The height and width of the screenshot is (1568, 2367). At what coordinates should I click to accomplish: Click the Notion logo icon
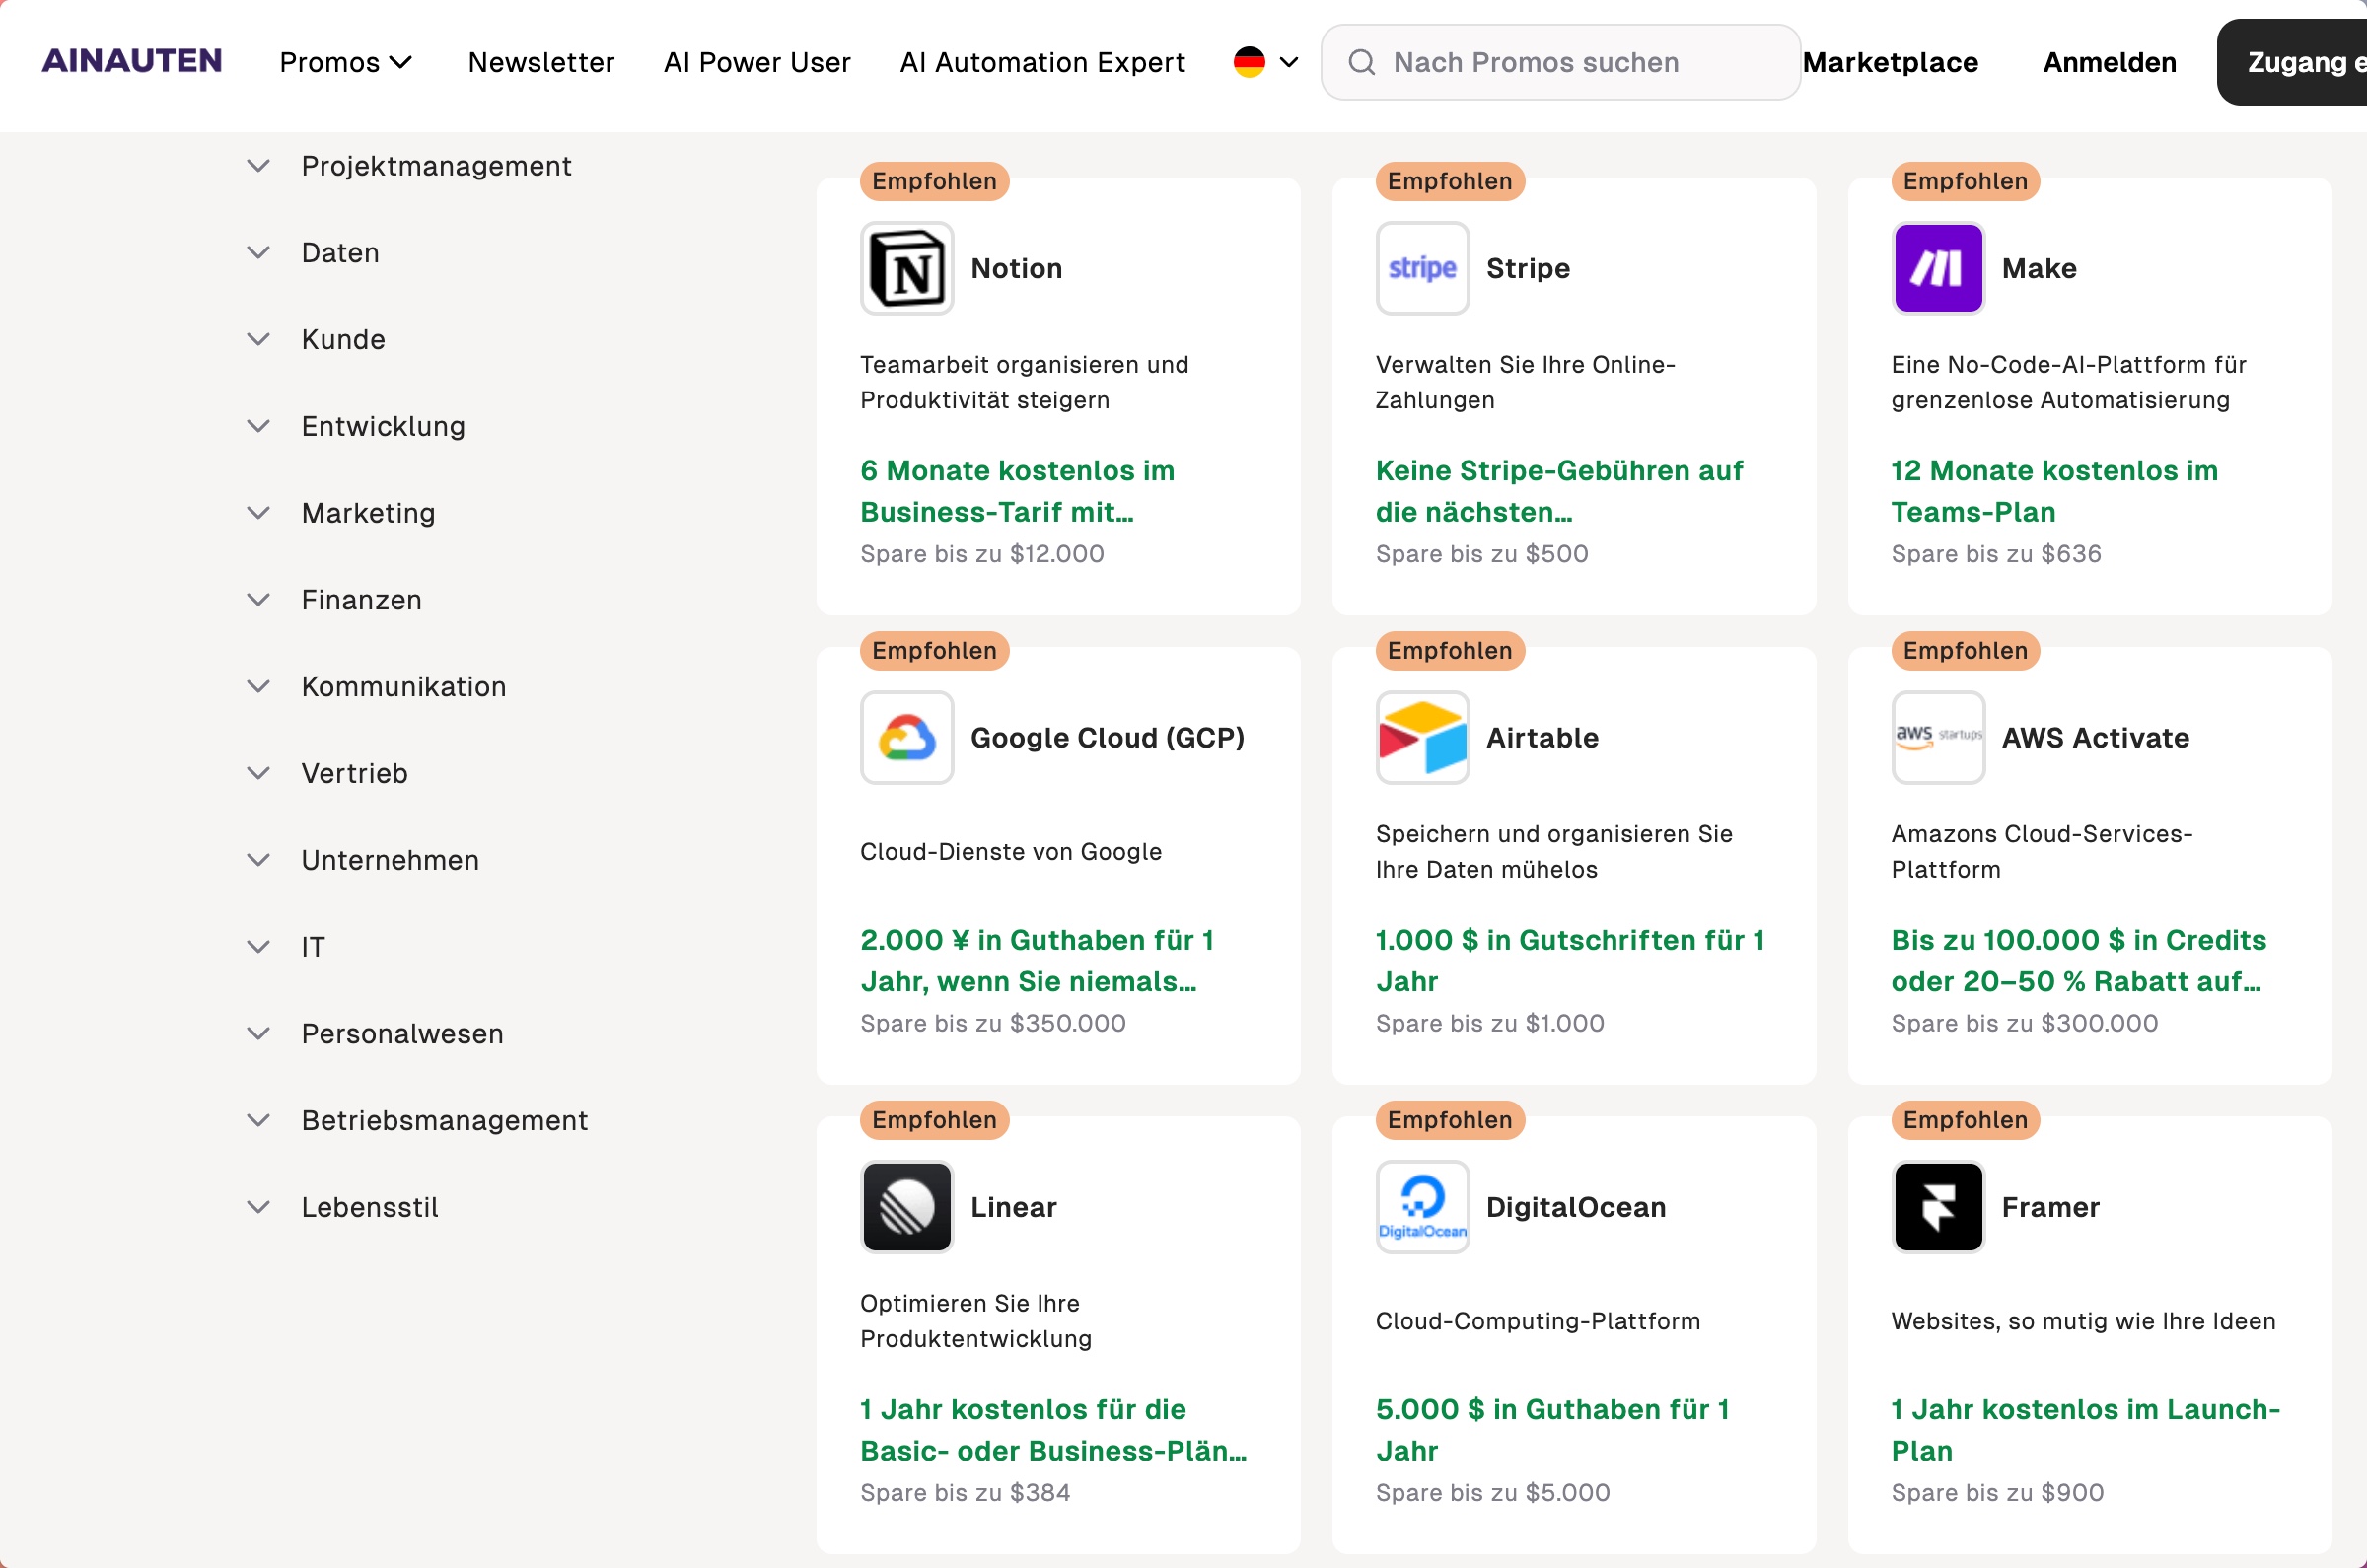click(x=907, y=268)
